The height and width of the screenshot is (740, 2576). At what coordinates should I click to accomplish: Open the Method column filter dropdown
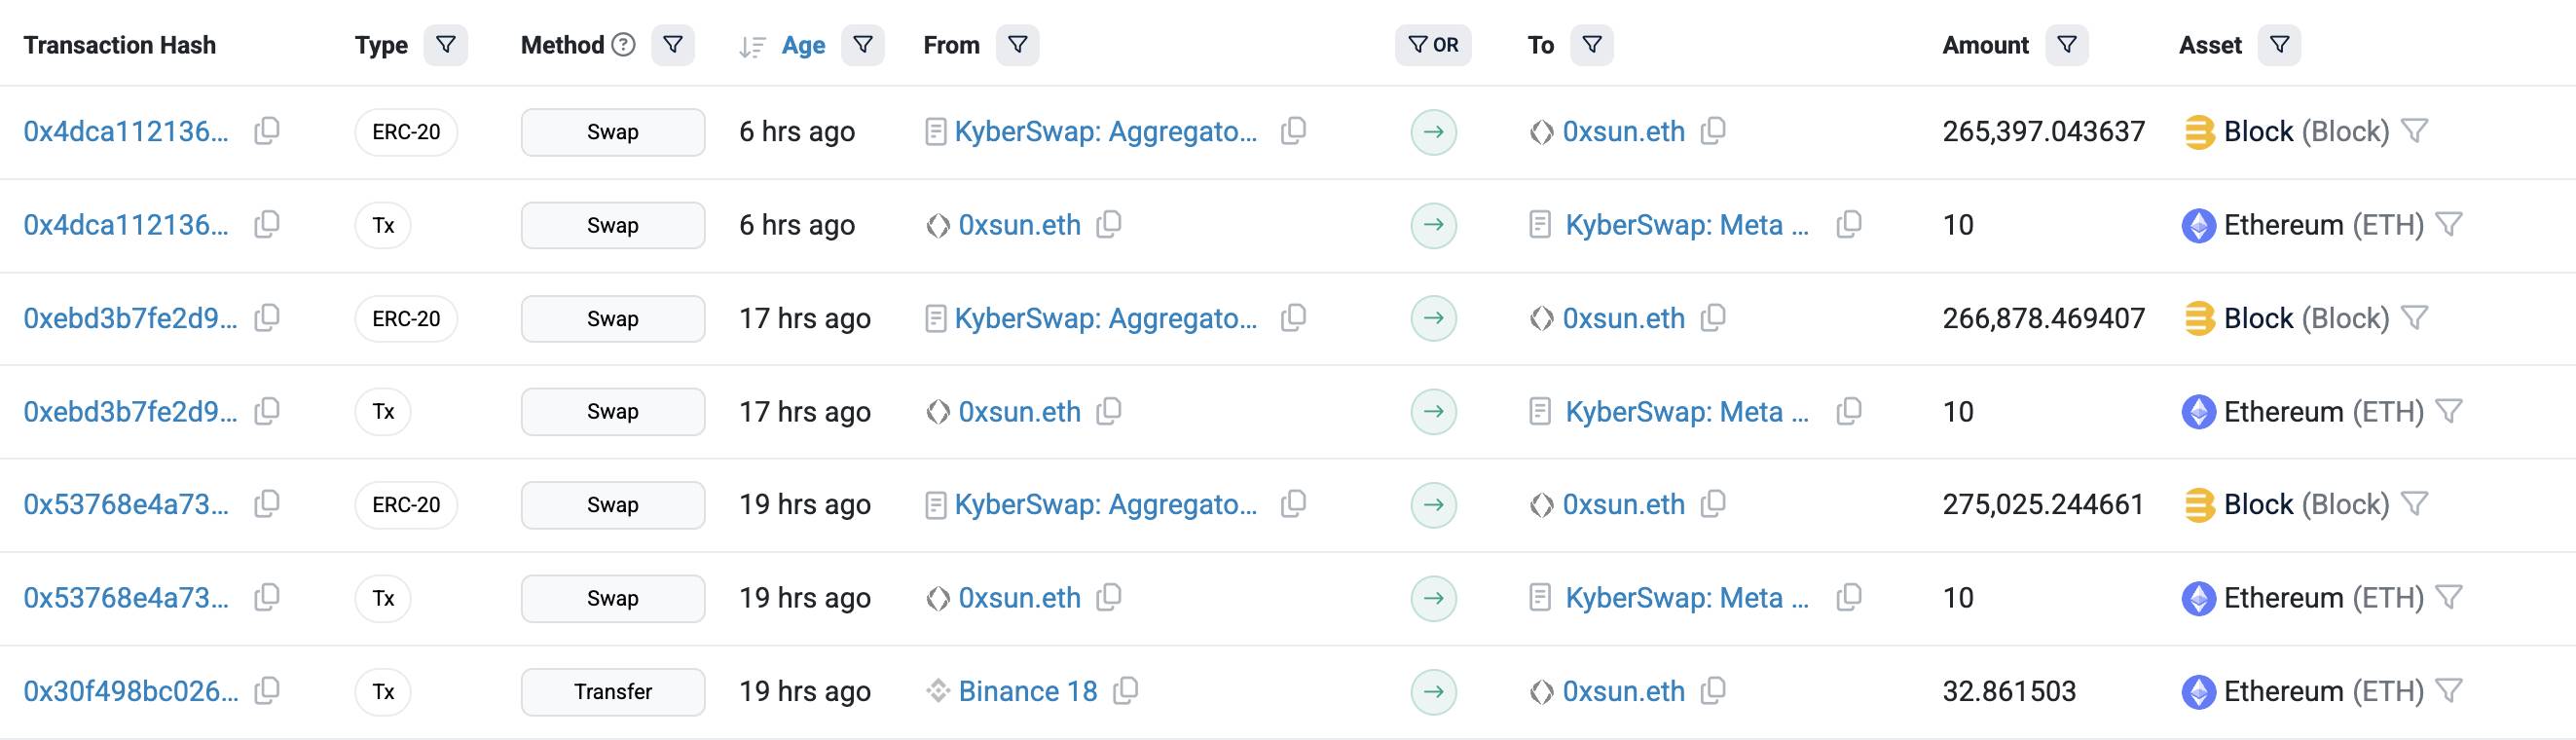coord(673,45)
